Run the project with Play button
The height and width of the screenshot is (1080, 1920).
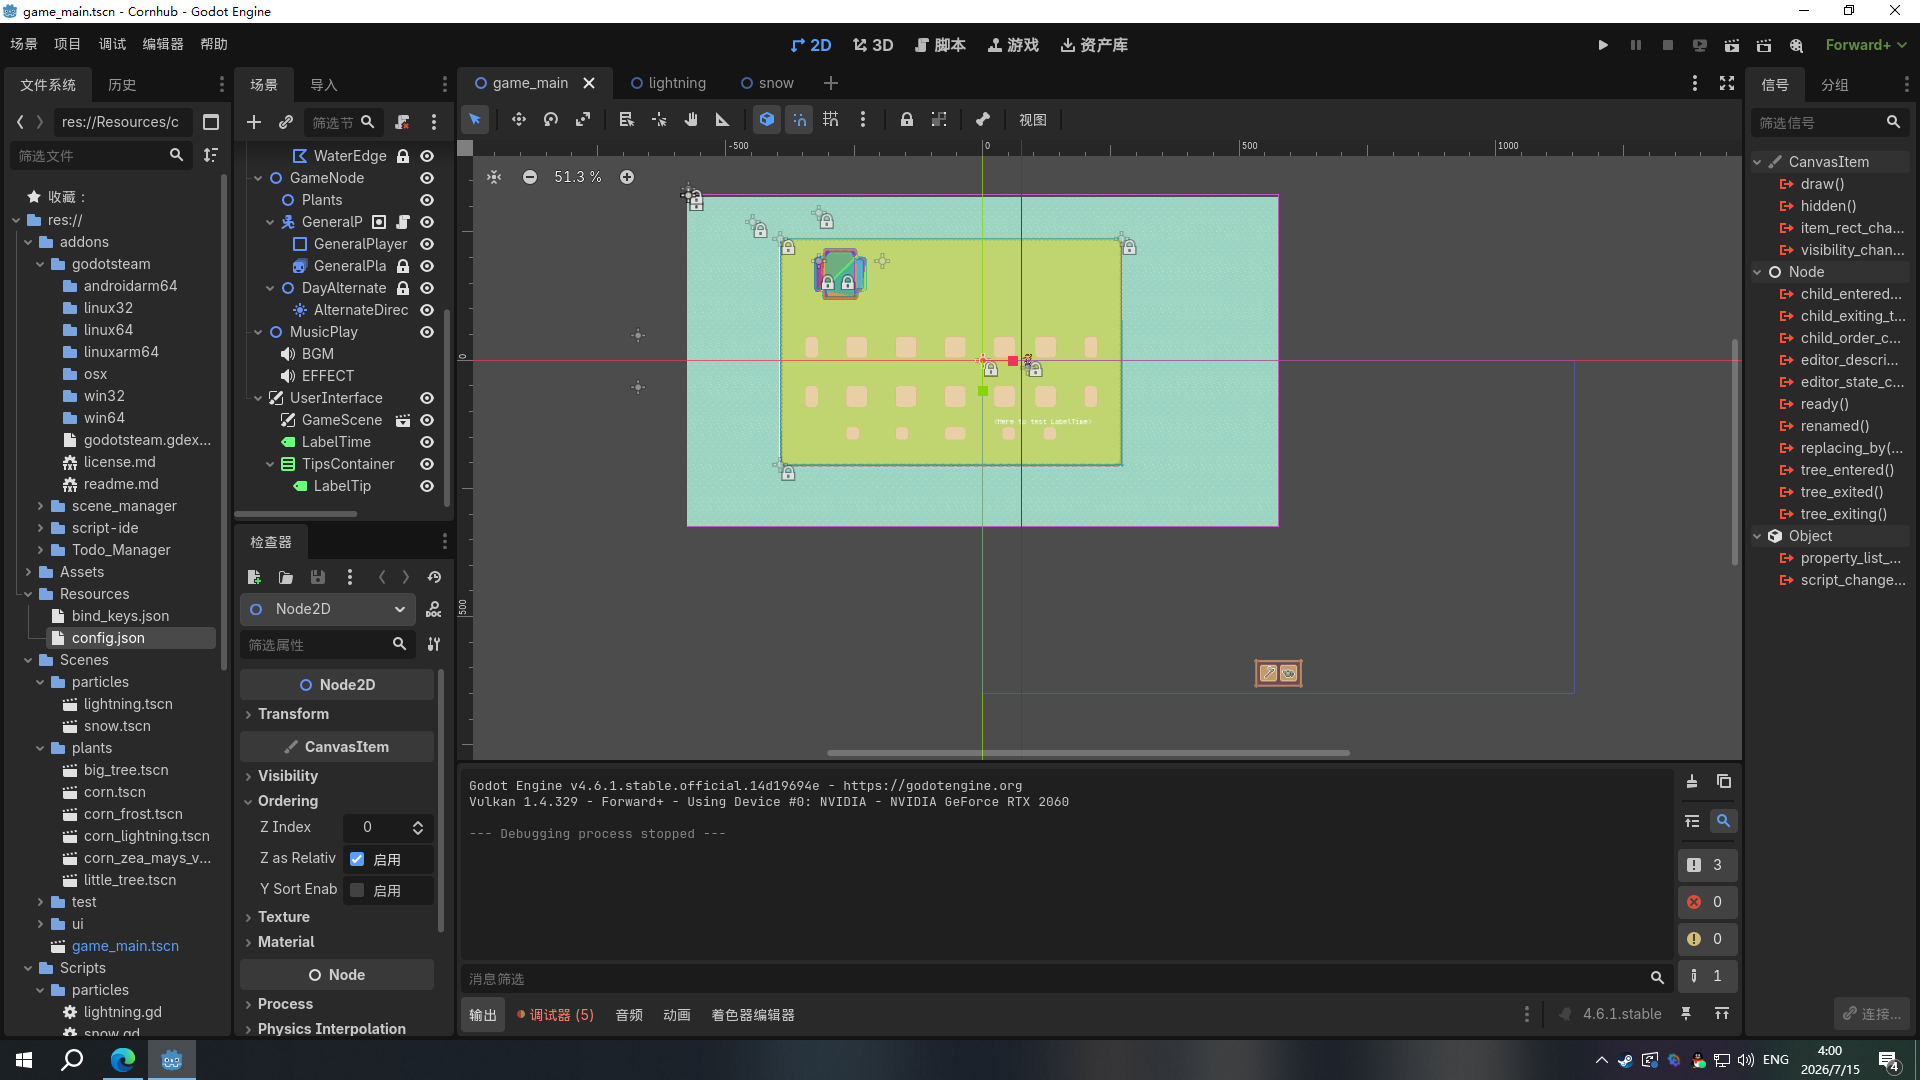(x=1603, y=45)
